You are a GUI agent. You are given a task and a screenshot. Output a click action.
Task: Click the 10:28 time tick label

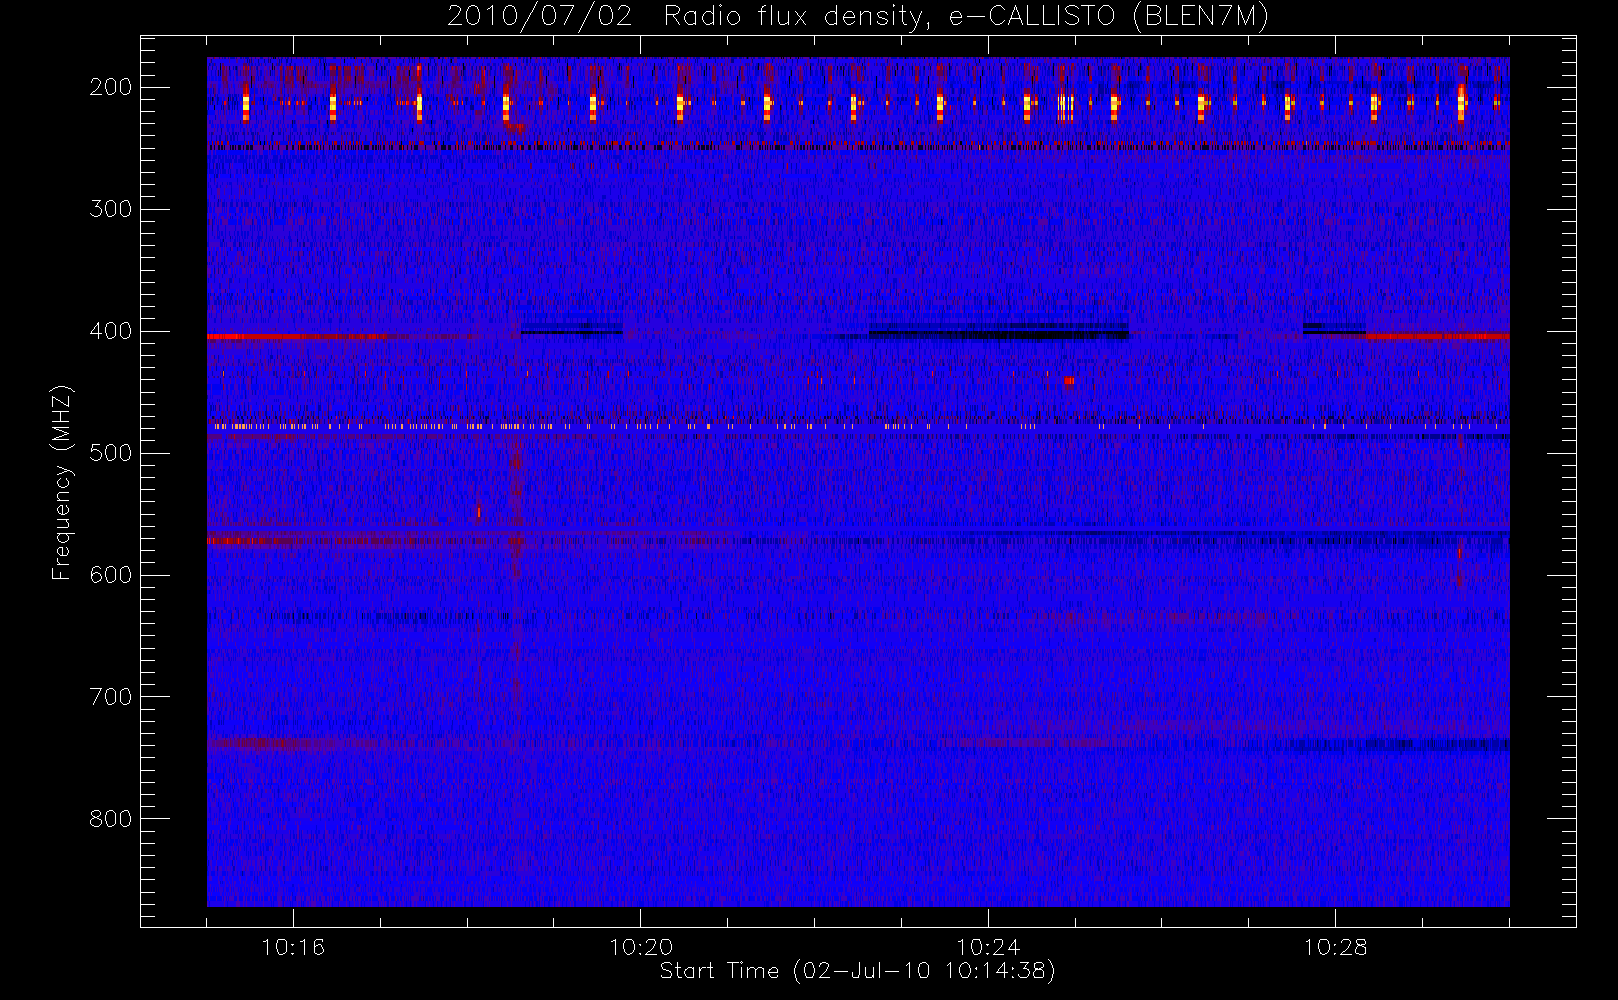pos(1336,947)
